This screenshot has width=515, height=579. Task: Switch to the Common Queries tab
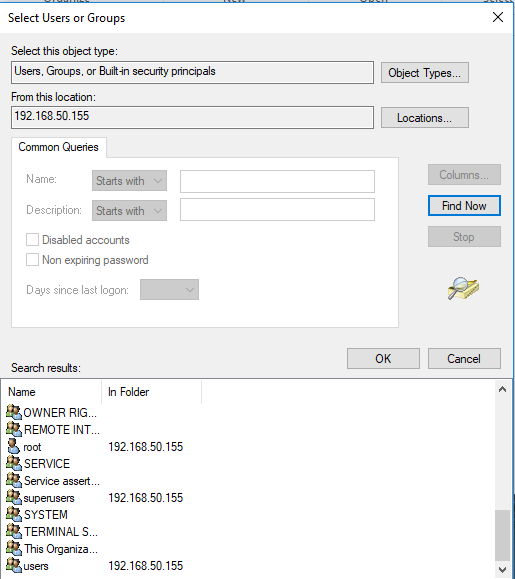tap(59, 147)
